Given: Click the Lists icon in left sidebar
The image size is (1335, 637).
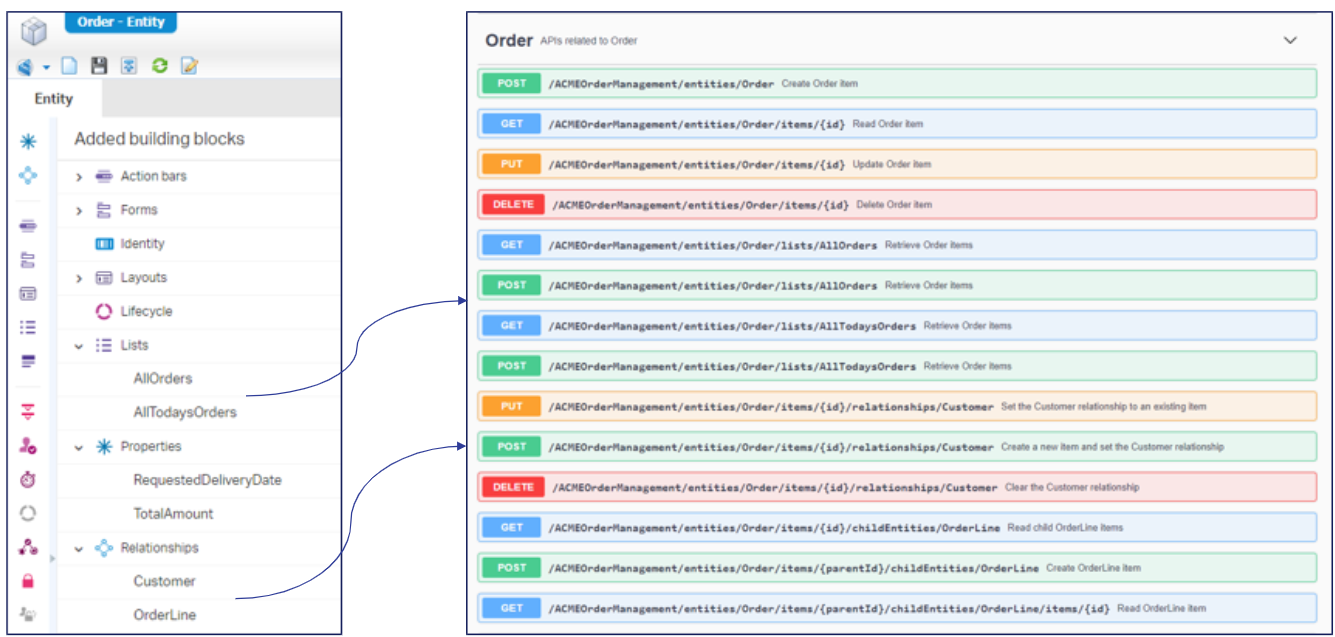Looking at the screenshot, I should coord(28,327).
